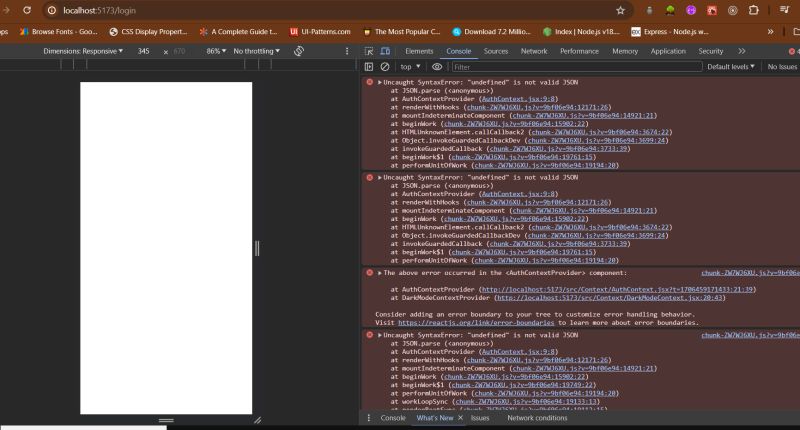Create a live expression with eye icon
The image size is (800, 430).
coord(437,67)
